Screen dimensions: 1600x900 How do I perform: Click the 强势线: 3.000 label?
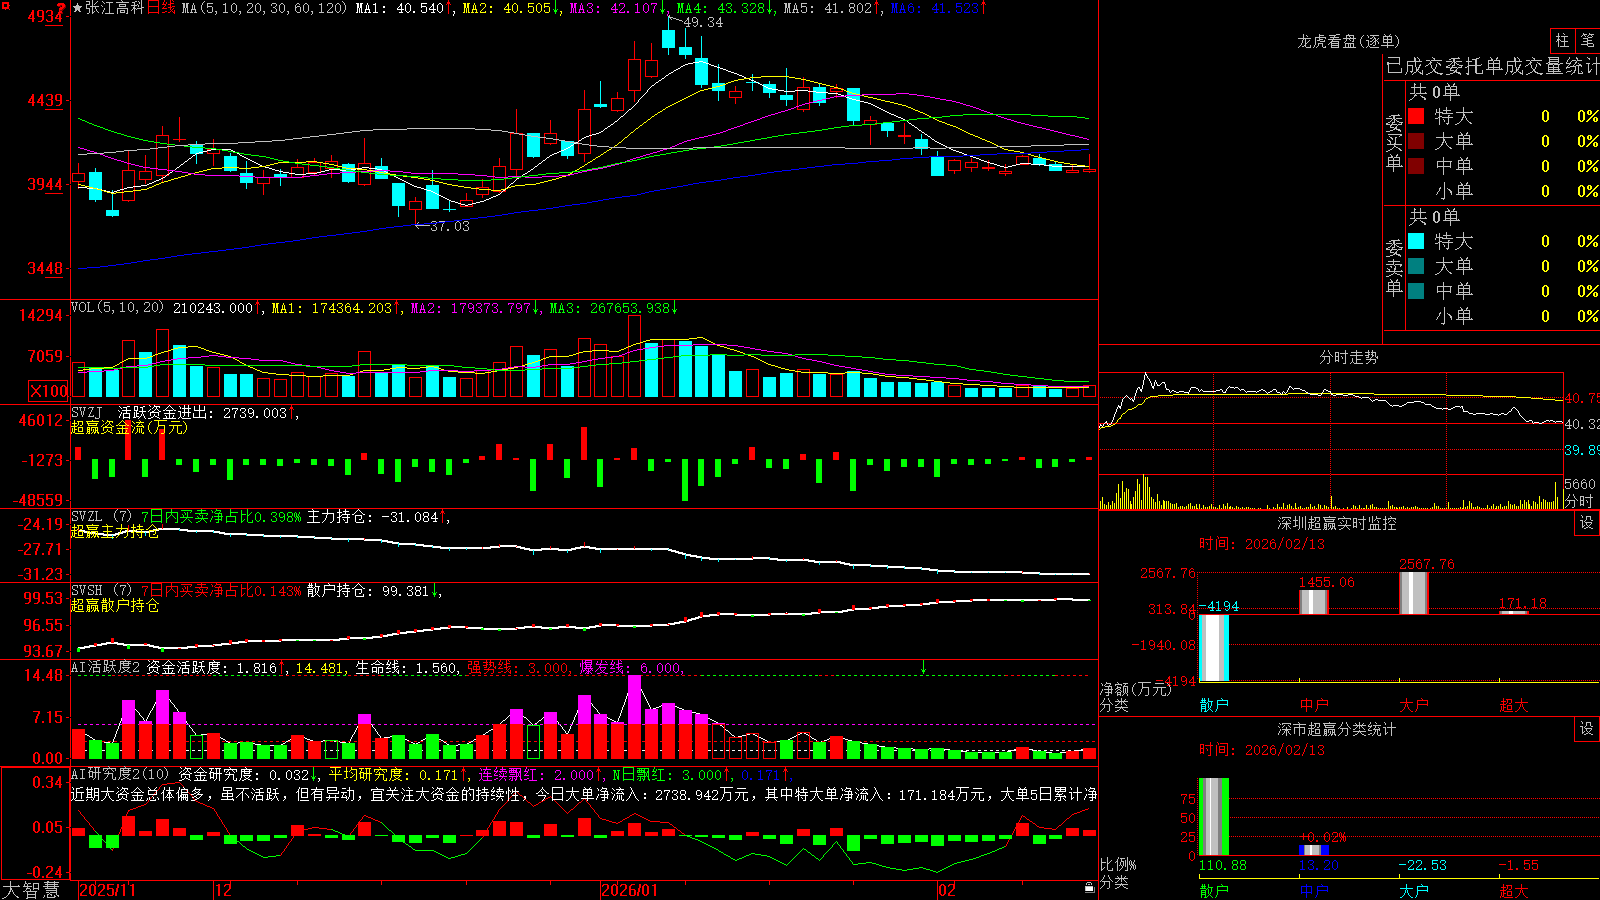pos(518,667)
